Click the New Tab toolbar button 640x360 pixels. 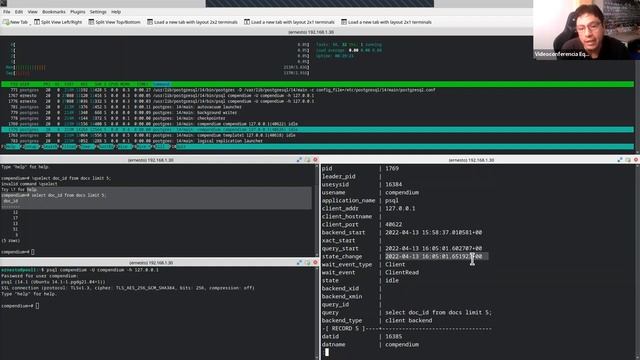(x=16, y=22)
